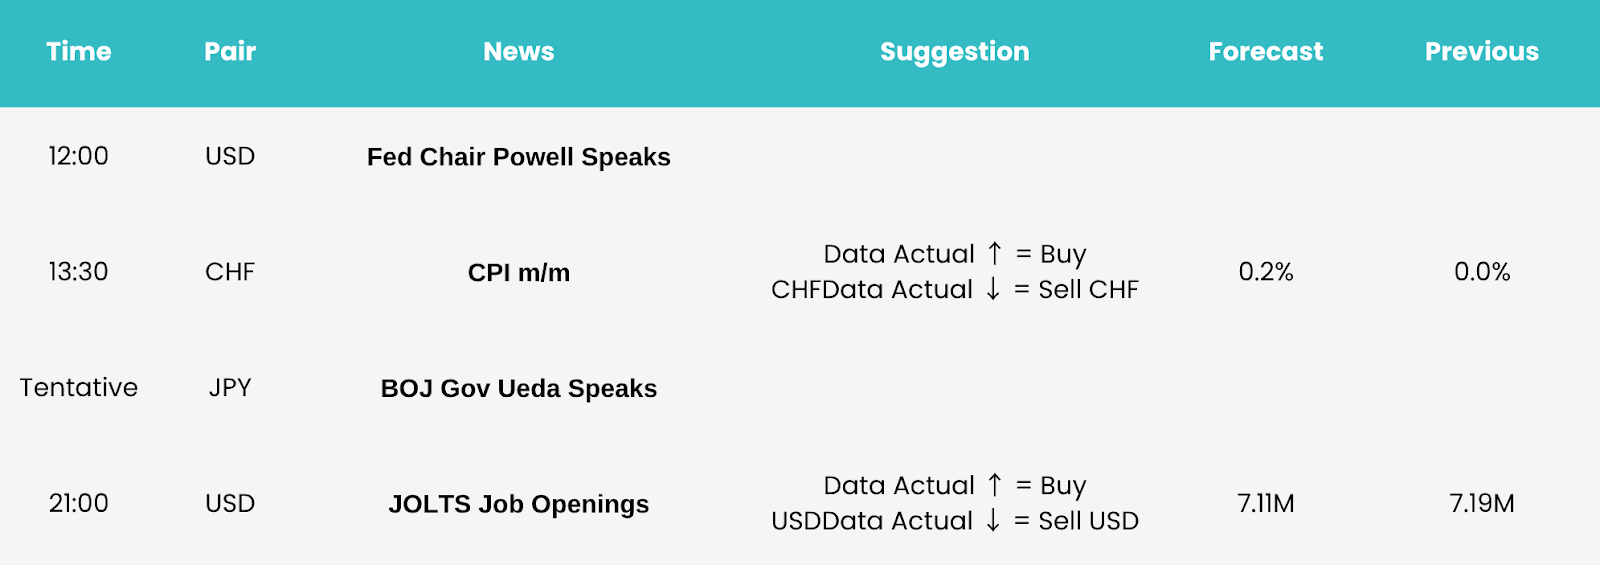Viewport: 1600px width, 565px height.
Task: Click the Time column header
Action: [x=79, y=51]
